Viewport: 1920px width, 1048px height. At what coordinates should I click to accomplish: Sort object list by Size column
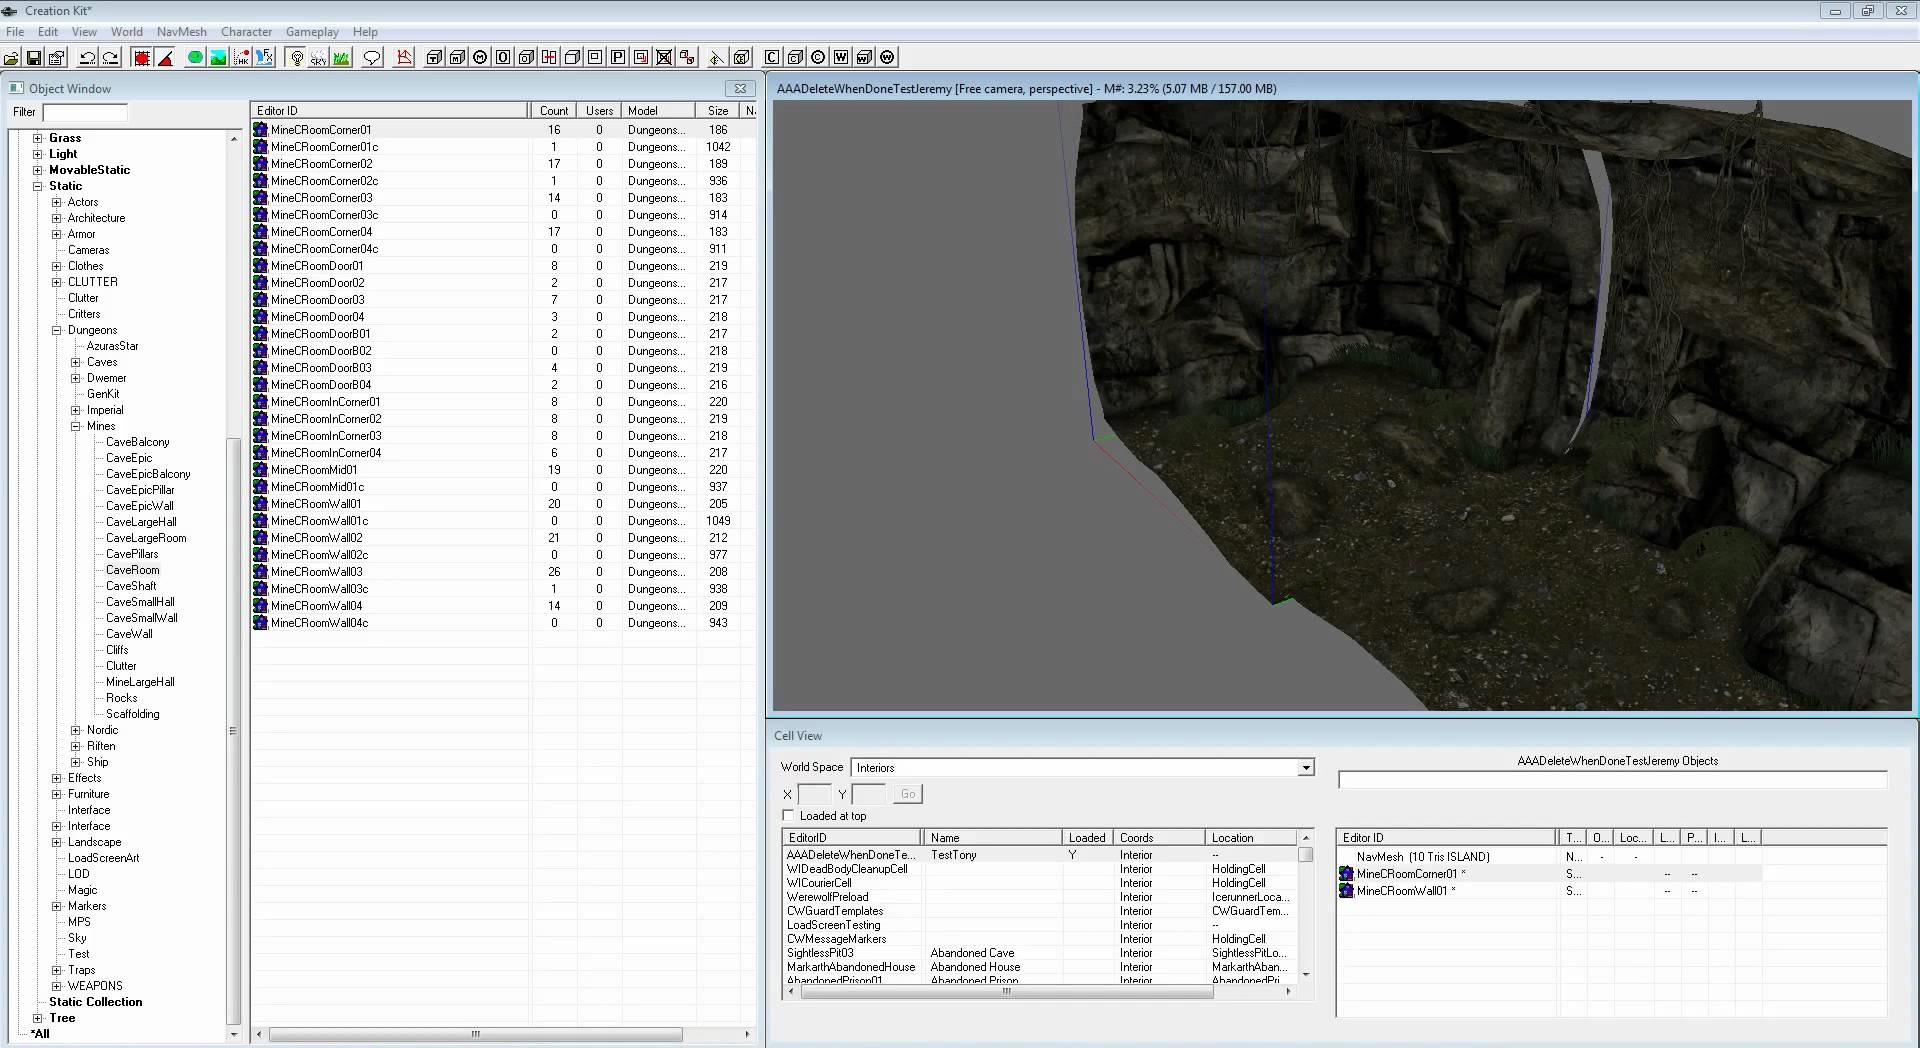[718, 111]
